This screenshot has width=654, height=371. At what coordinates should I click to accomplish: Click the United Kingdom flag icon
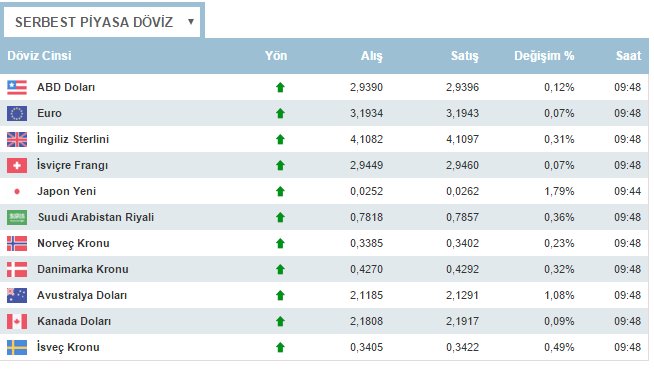click(17, 139)
